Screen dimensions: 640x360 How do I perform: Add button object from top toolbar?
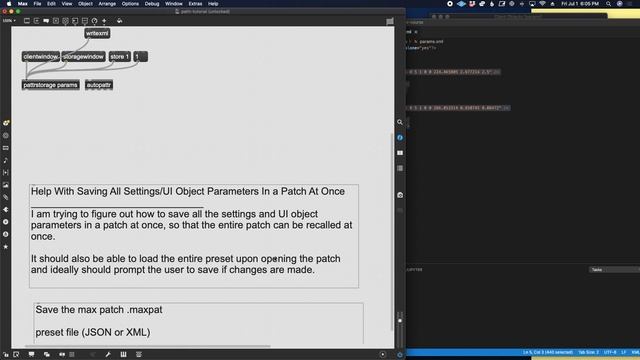pos(65,20)
